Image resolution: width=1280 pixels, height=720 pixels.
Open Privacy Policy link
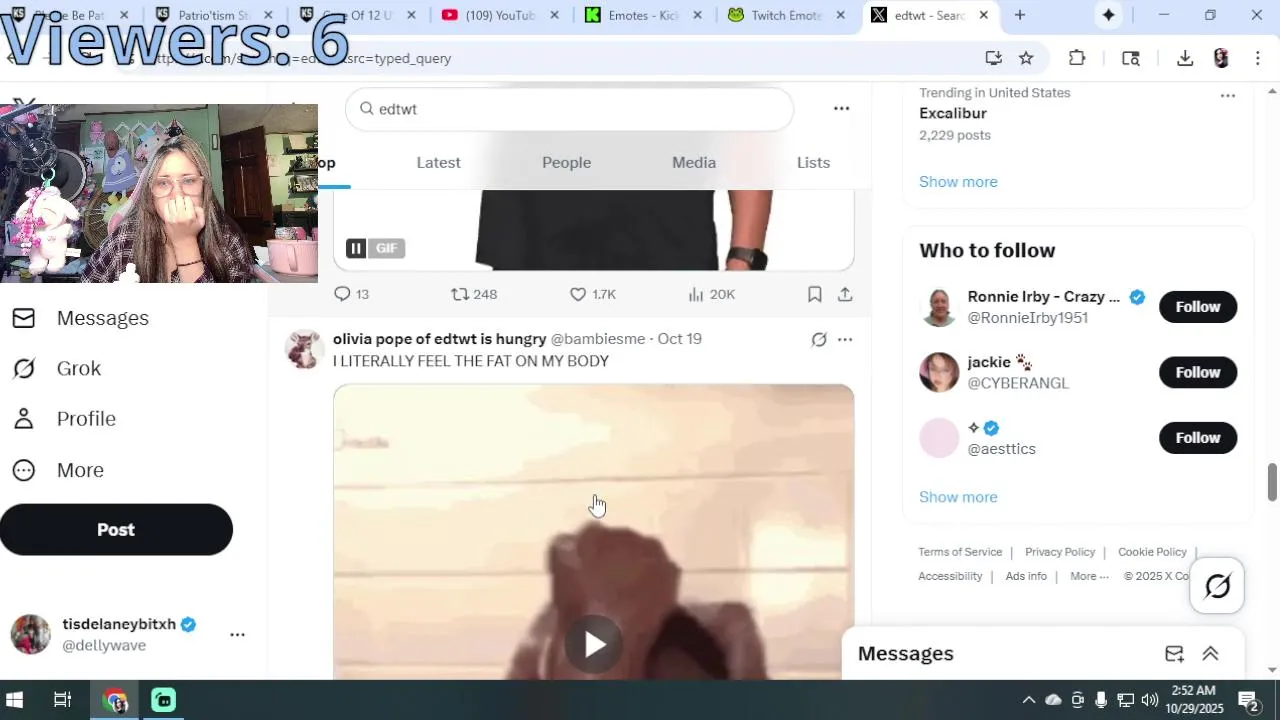(1060, 552)
